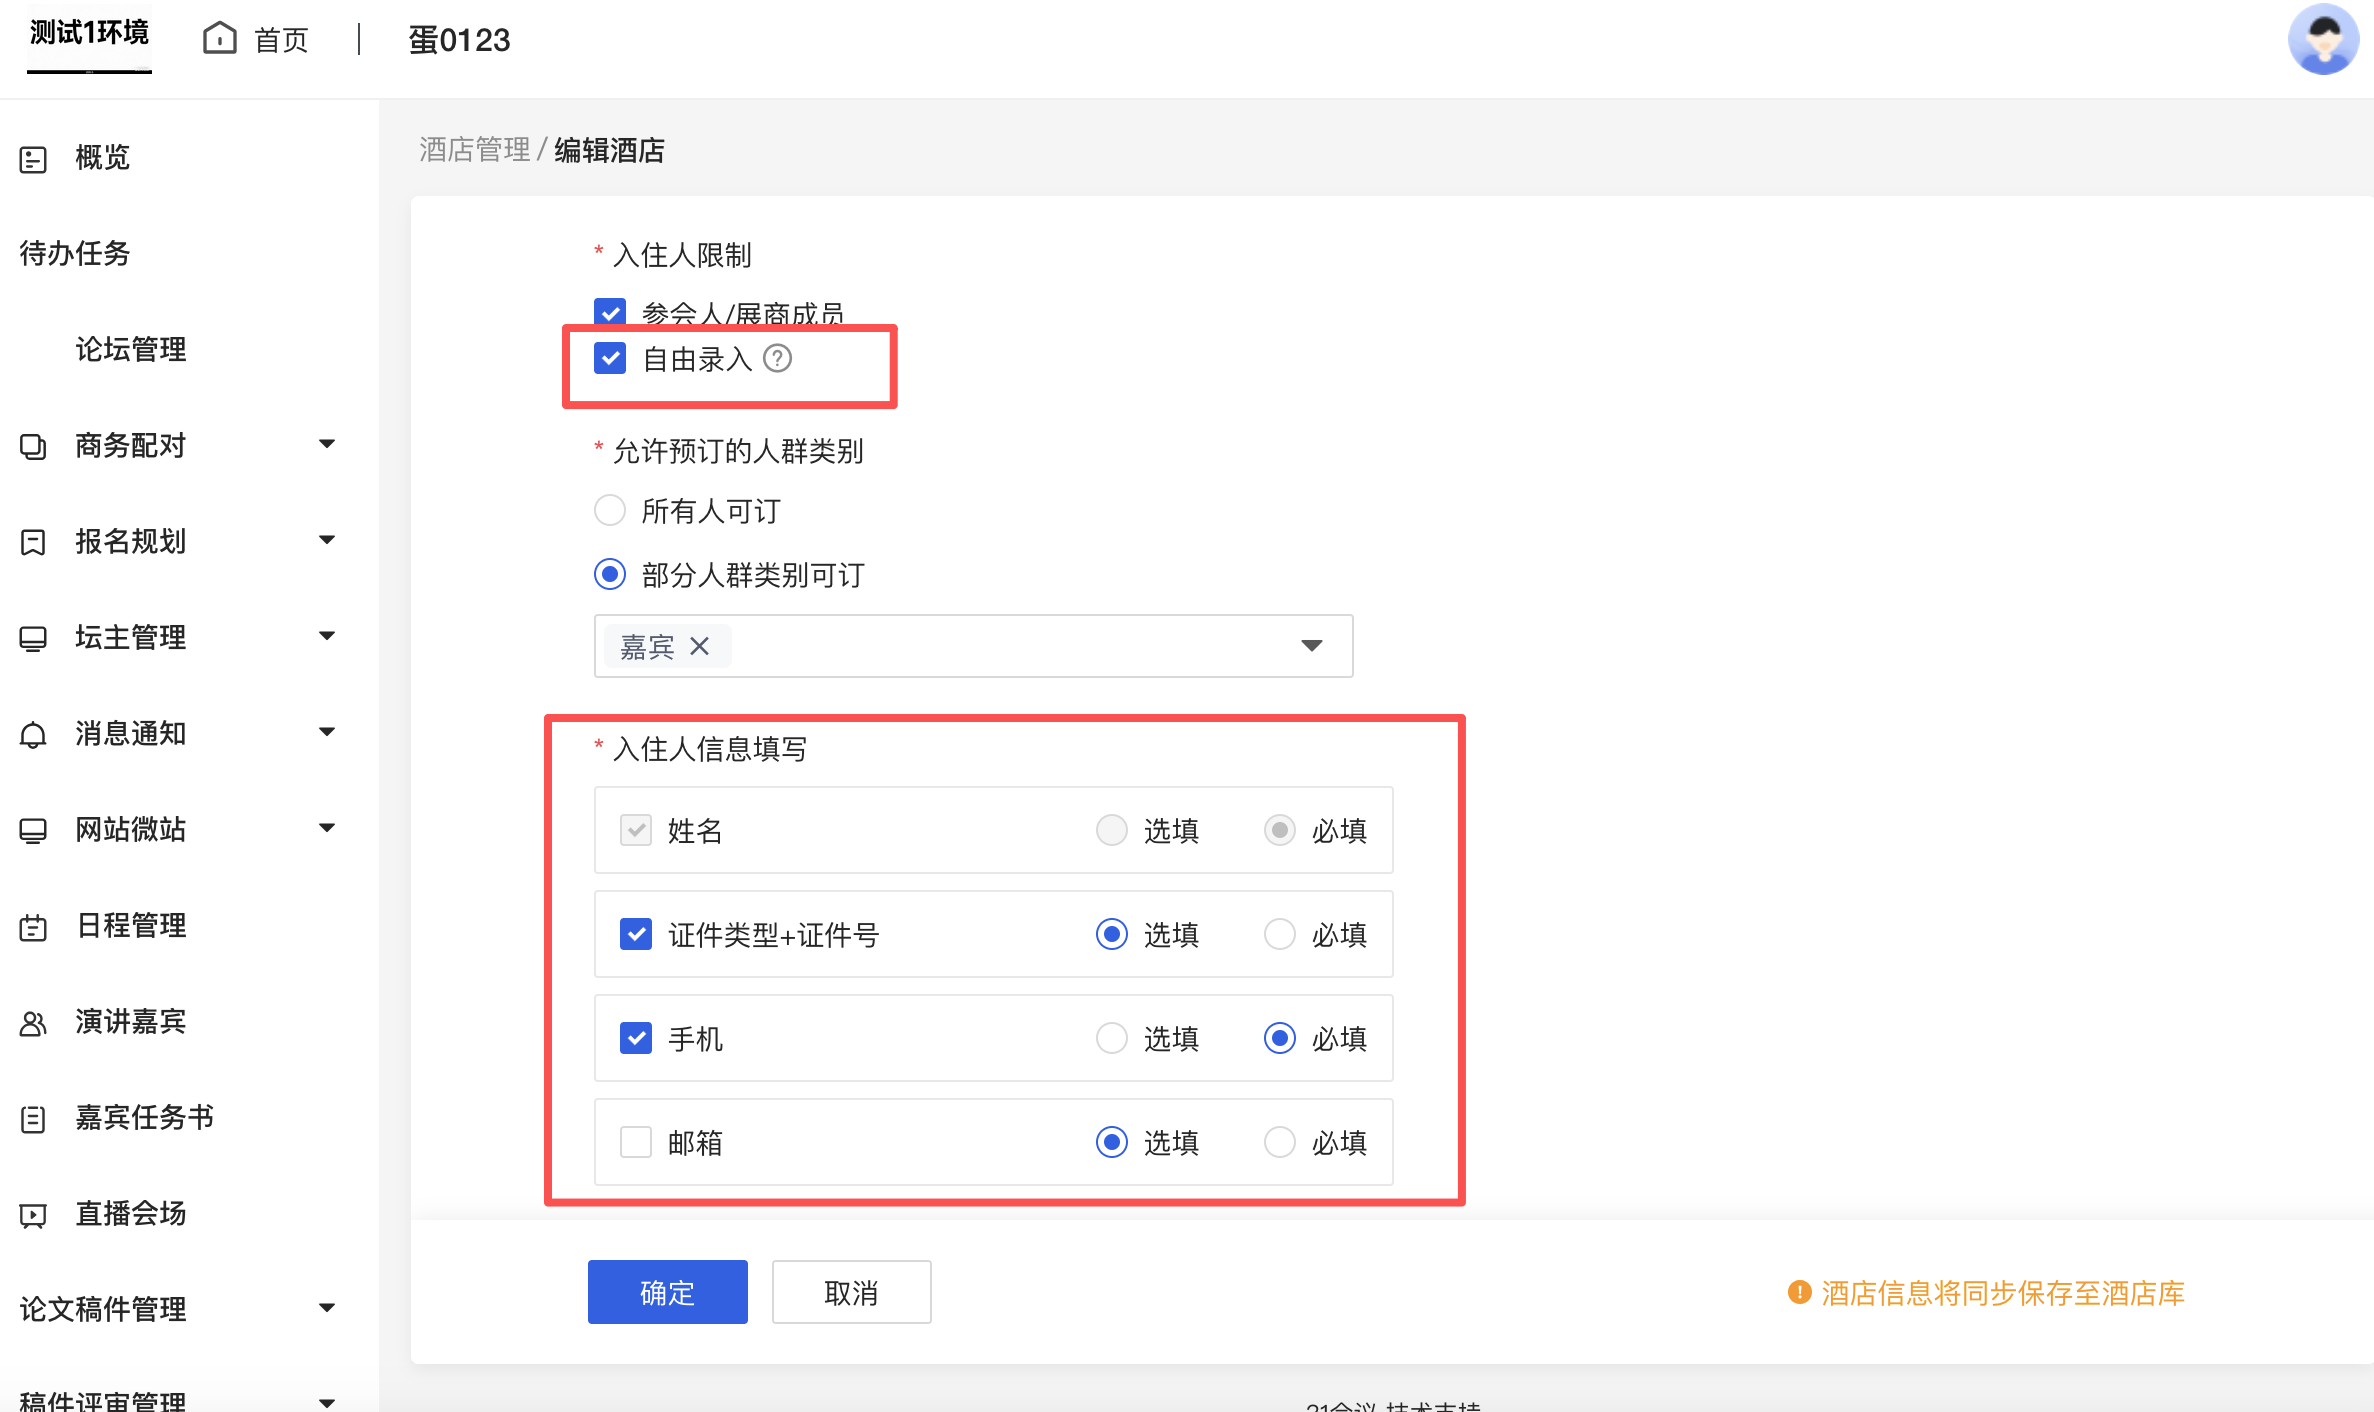This screenshot has height=1412, width=2374.
Task: Click the 酒店管理 breadcrumb link
Action: click(474, 150)
